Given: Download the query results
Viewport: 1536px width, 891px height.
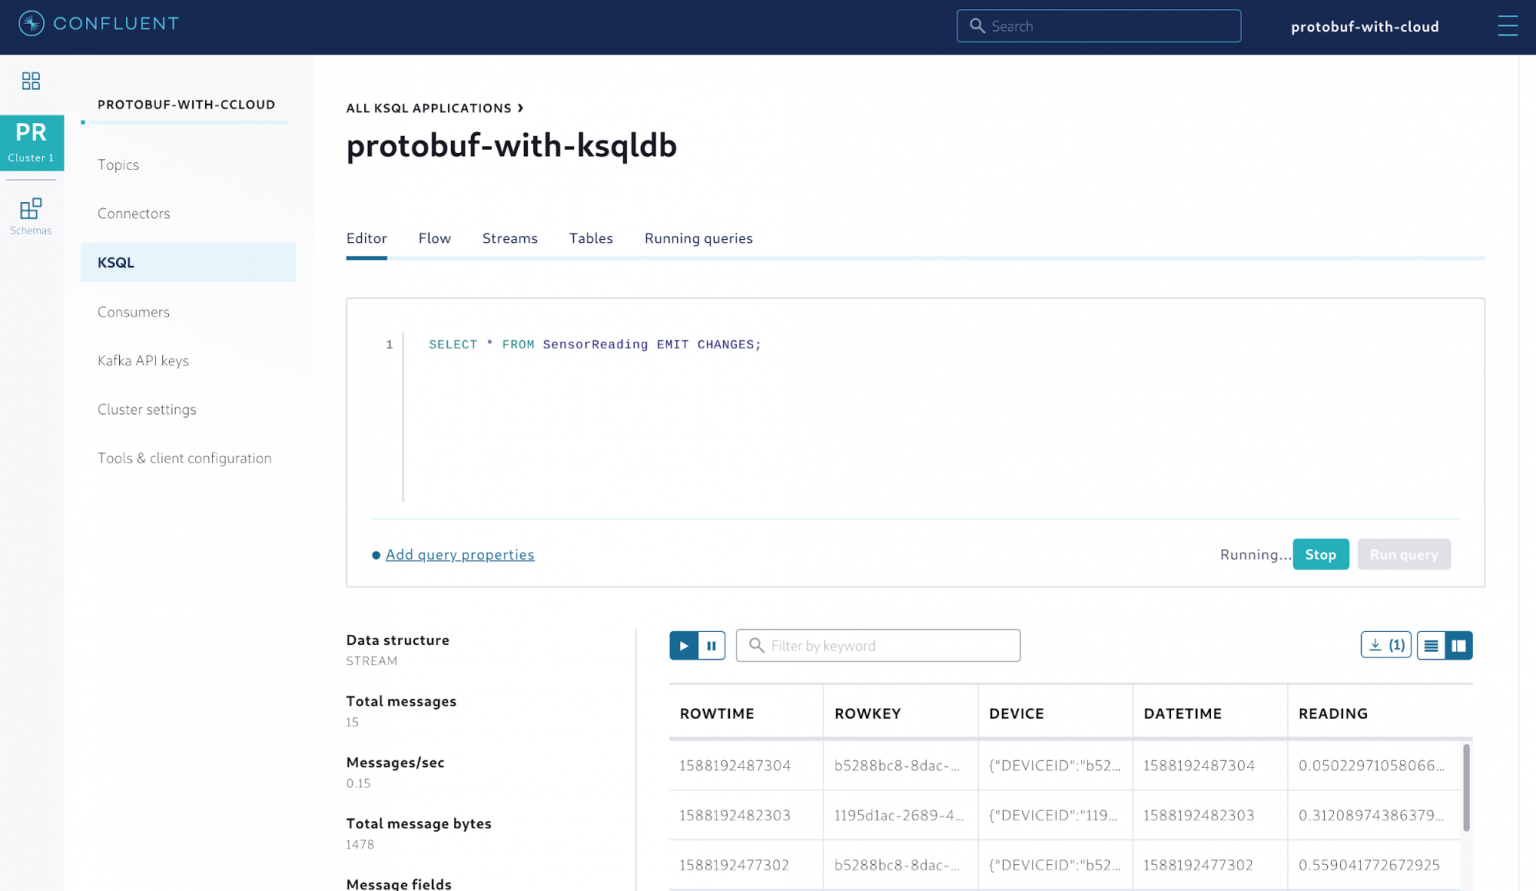Looking at the screenshot, I should pos(1385,645).
